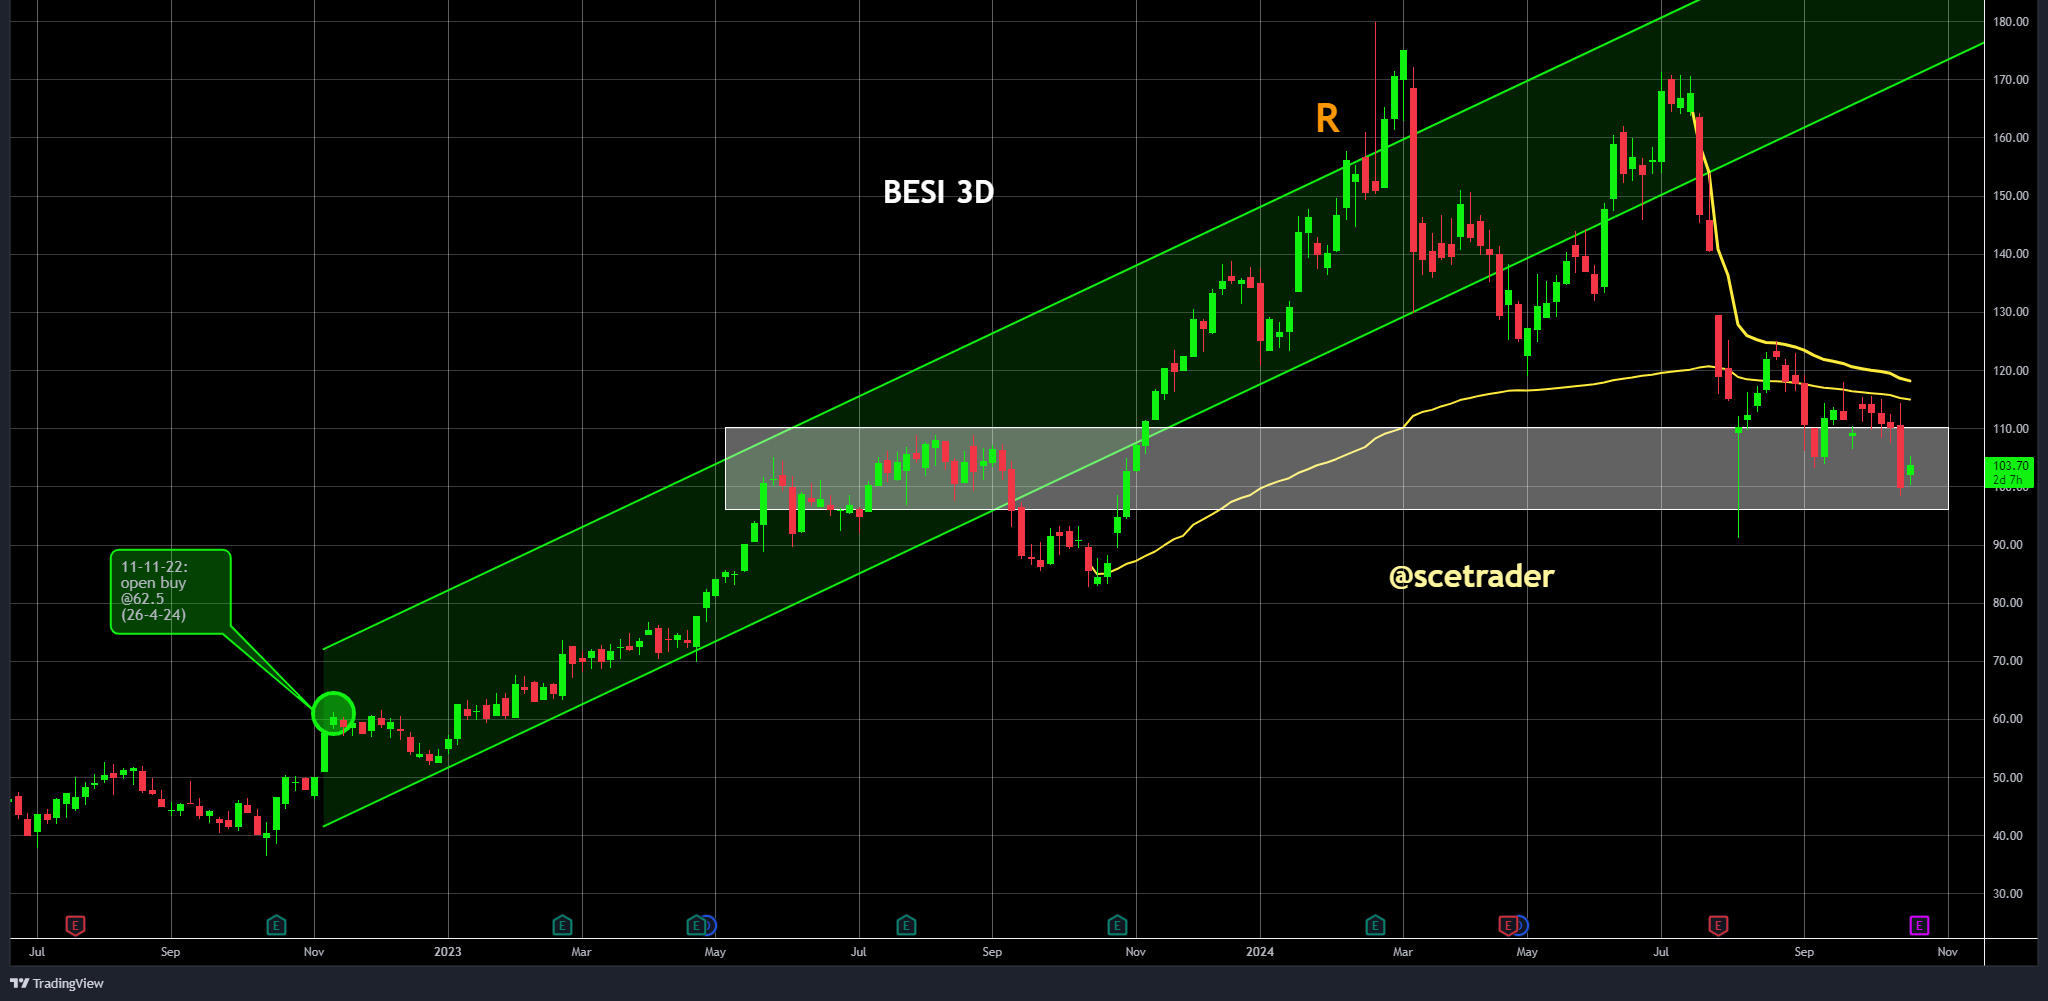Click the 103.70 current price label
The width and height of the screenshot is (2048, 1001).
2010,472
